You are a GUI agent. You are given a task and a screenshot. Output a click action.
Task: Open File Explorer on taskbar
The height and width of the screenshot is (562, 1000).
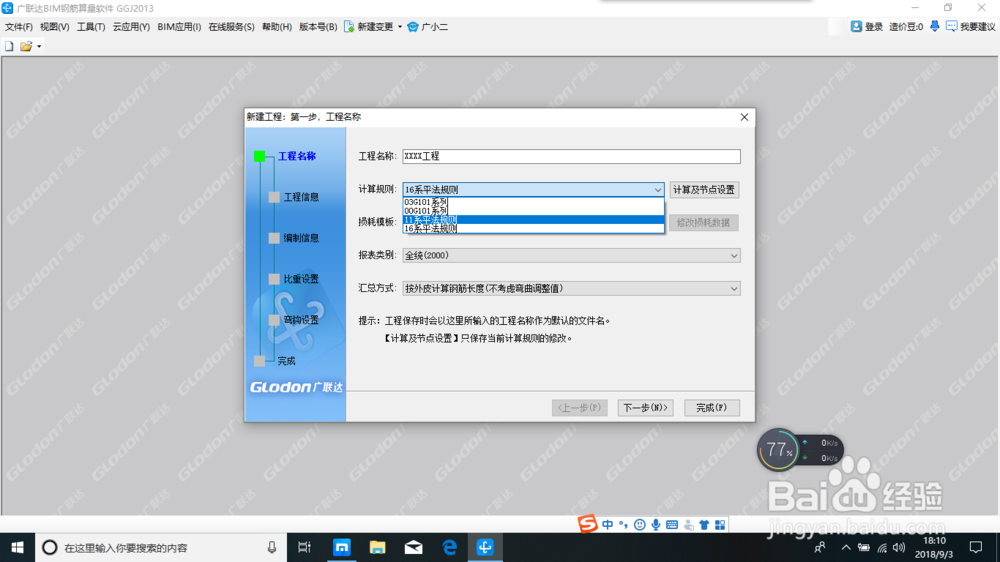click(378, 547)
